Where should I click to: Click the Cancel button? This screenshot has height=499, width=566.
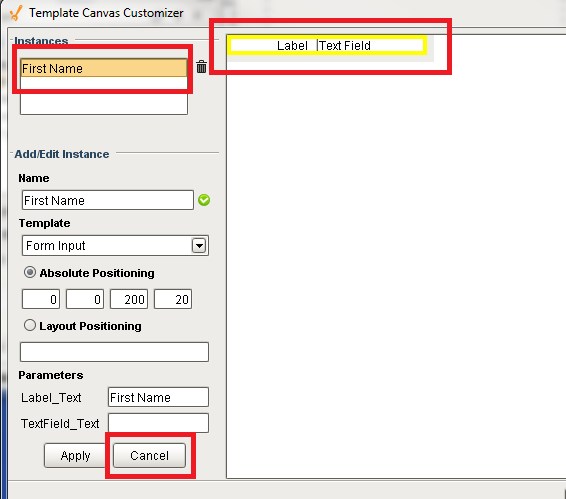pyautogui.click(x=149, y=455)
